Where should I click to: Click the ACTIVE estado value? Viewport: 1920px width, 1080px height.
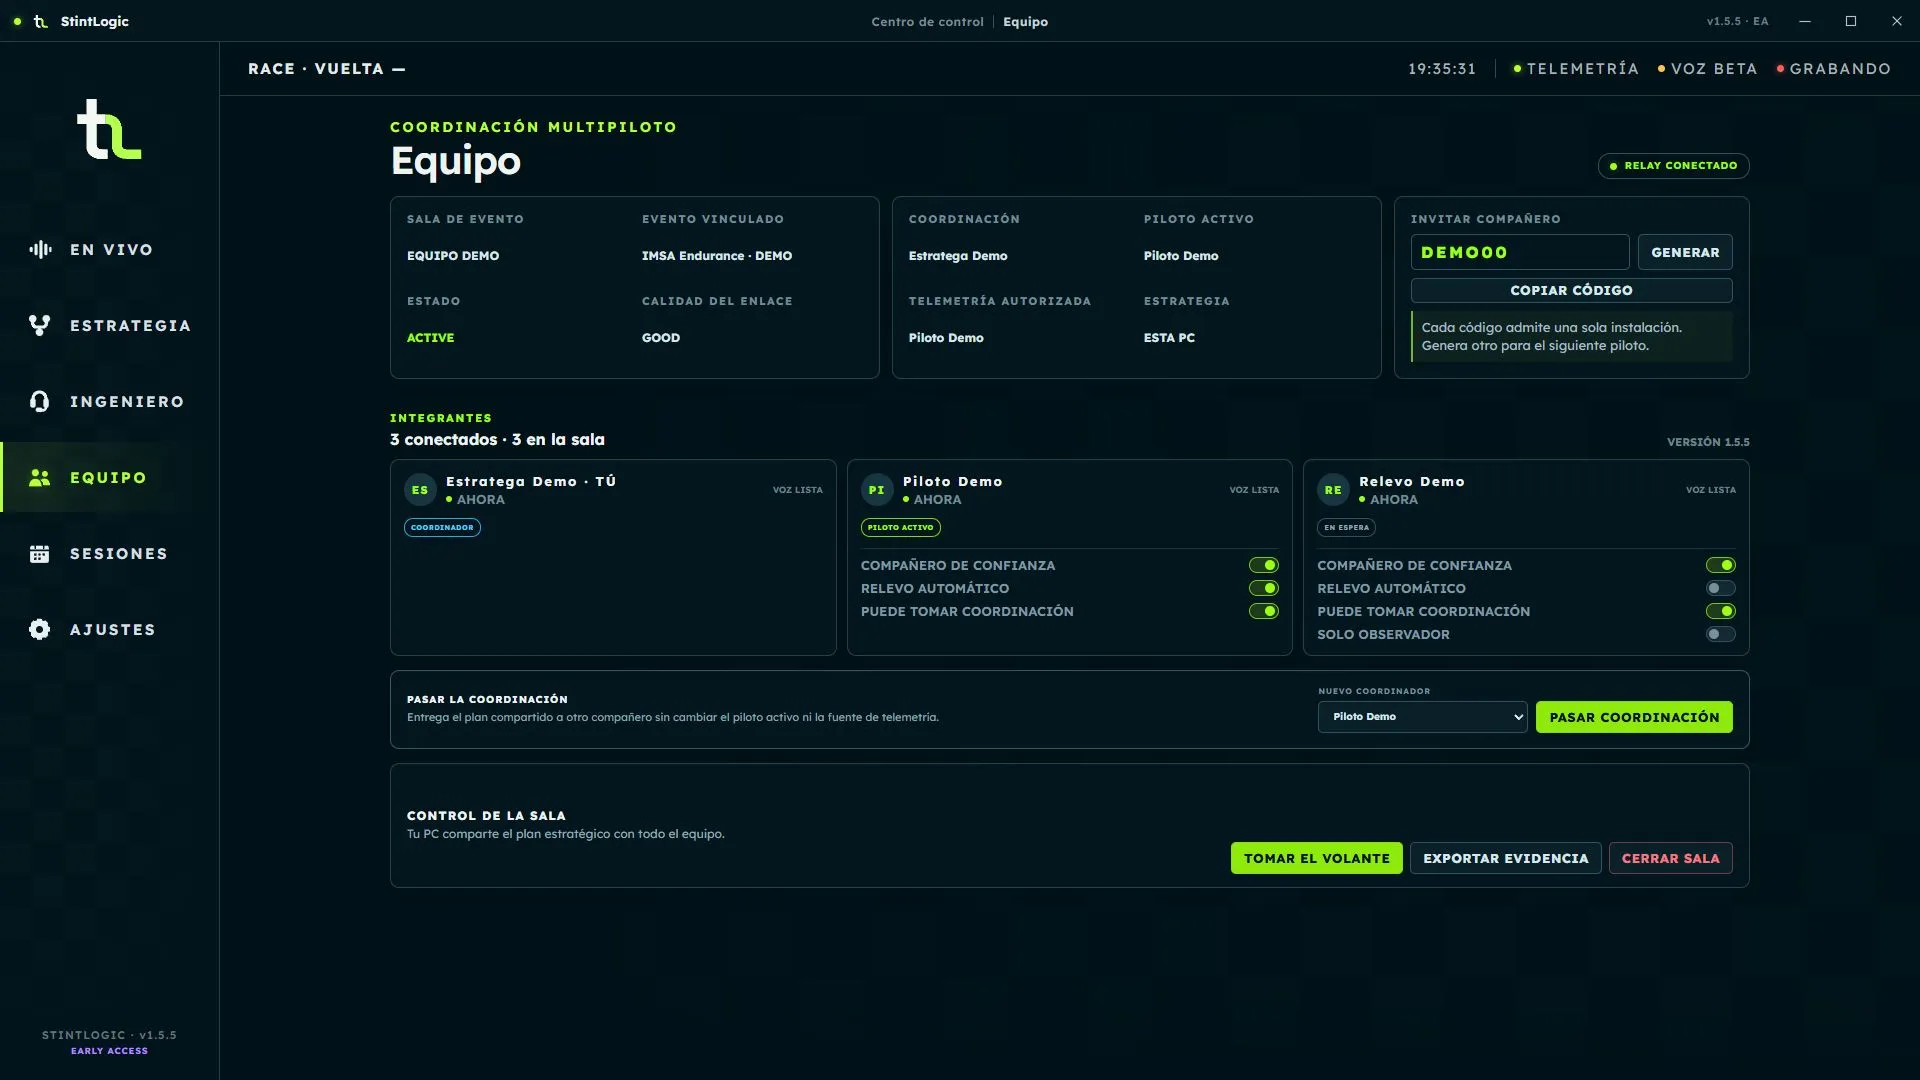[430, 338]
